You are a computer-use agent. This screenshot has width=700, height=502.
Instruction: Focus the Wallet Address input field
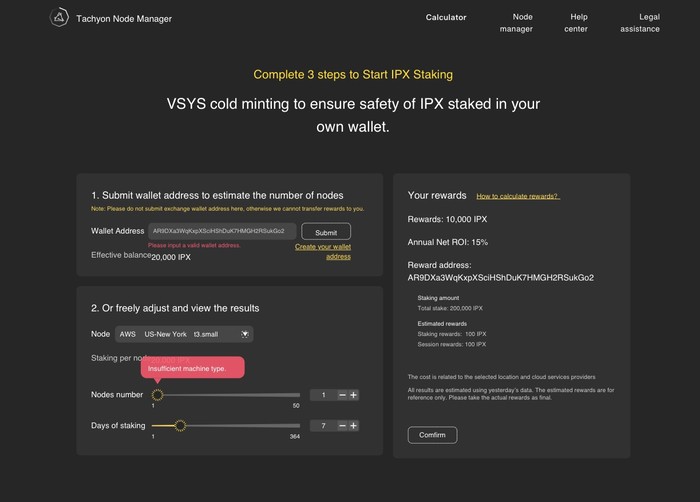pyautogui.click(x=222, y=231)
